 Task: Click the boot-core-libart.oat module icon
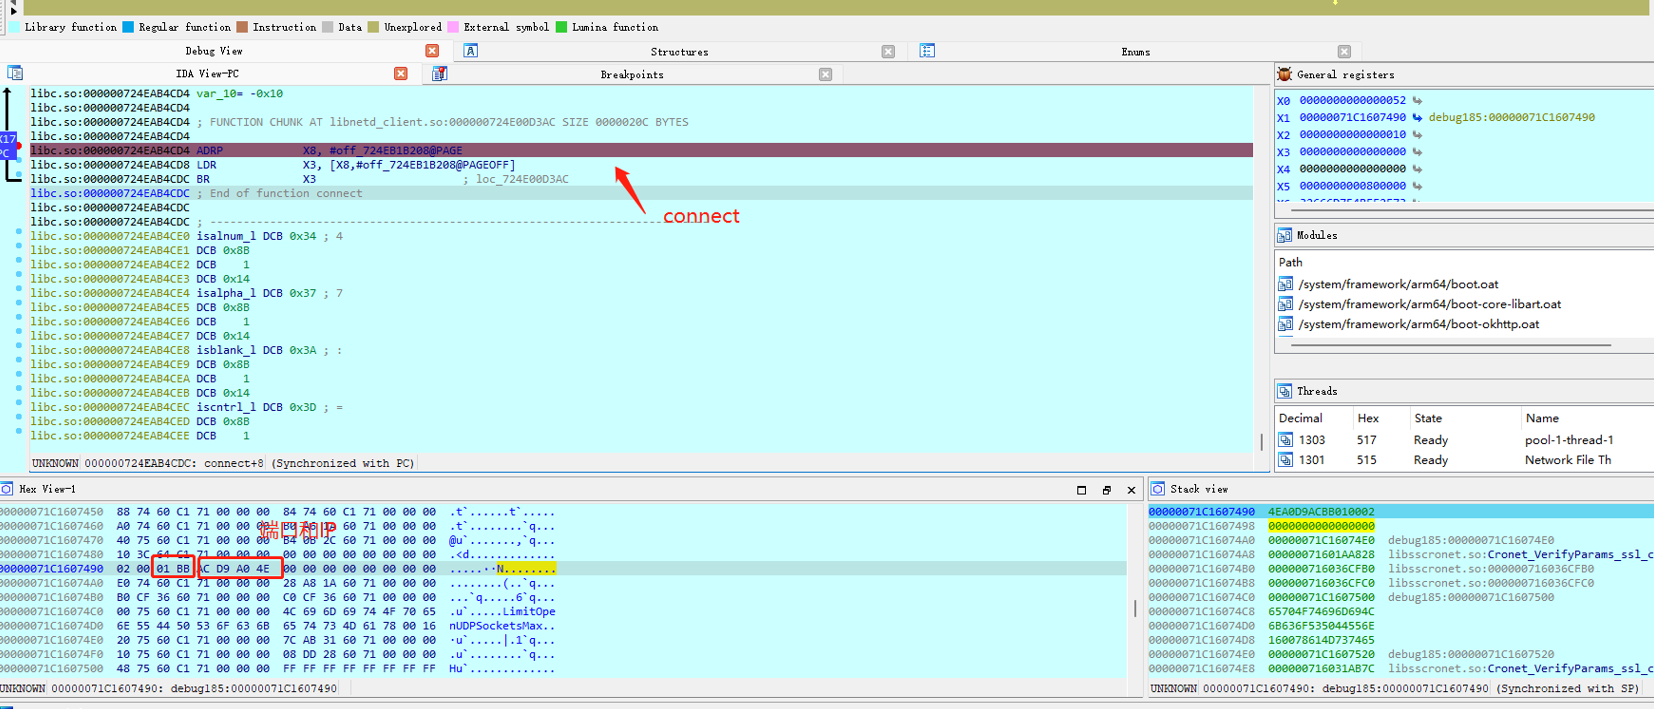tap(1286, 304)
